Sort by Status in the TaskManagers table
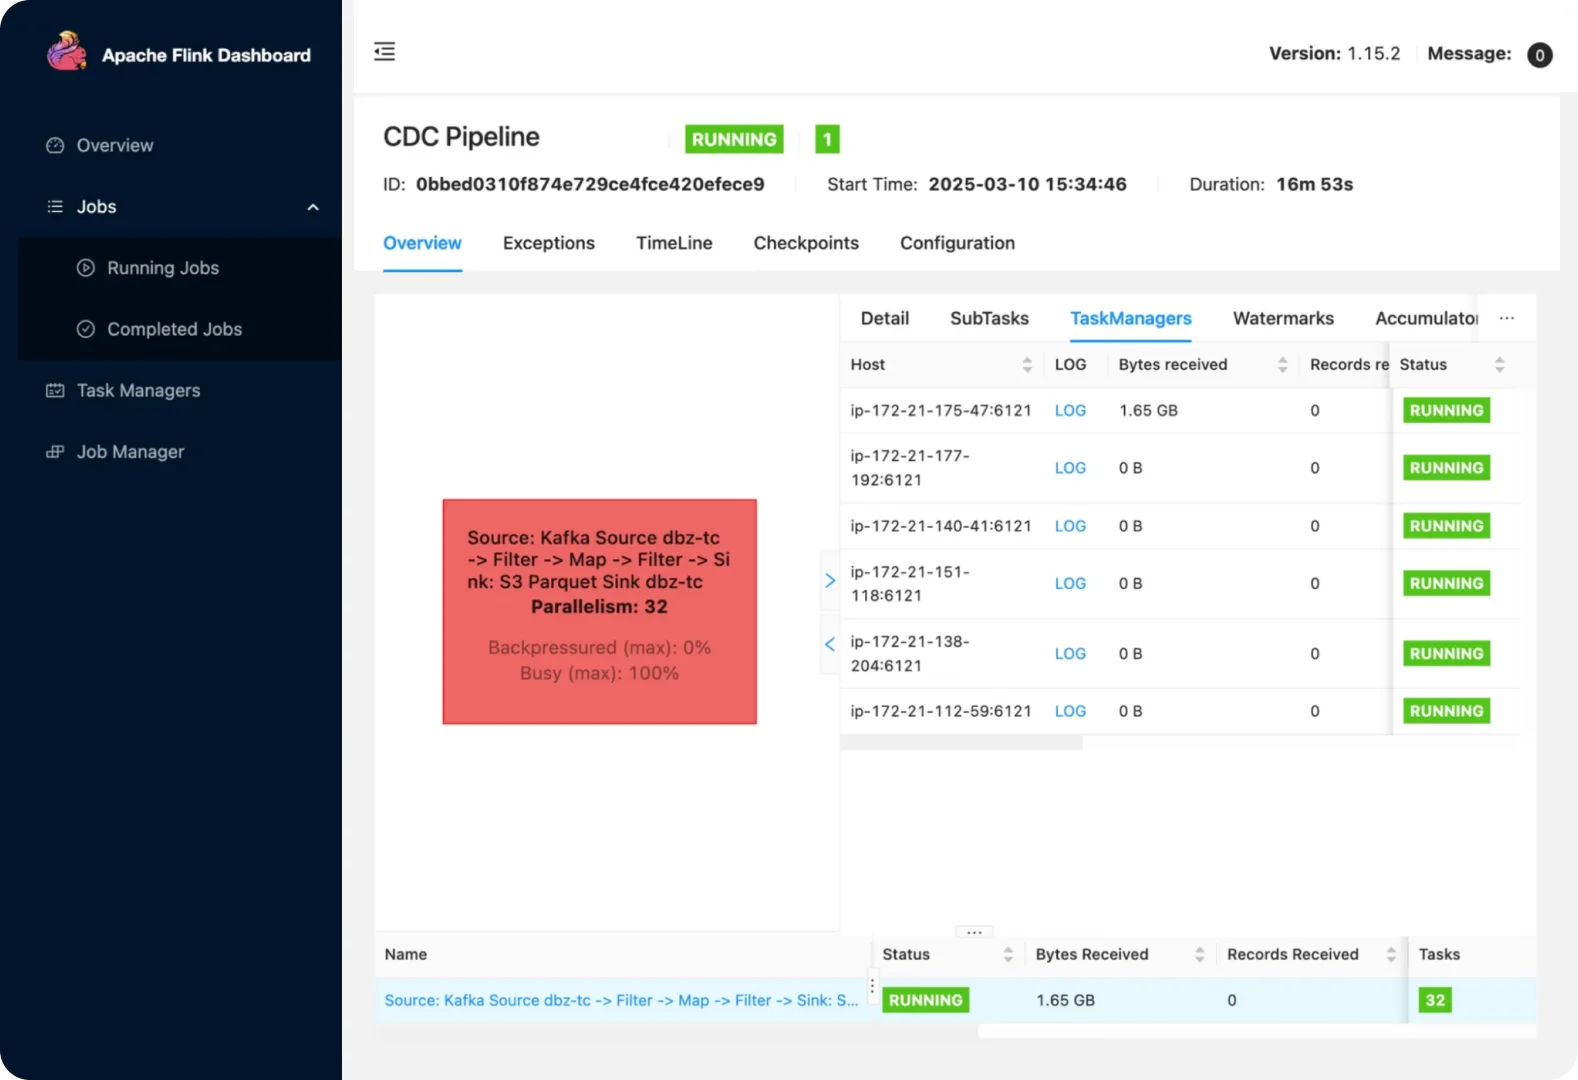 (x=1499, y=365)
